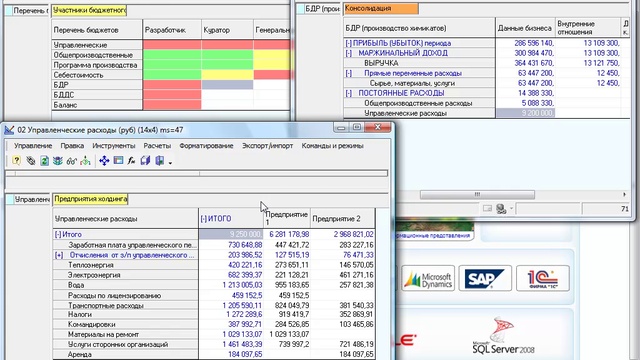
Task: Click the Разработчик column header
Action: (x=172, y=30)
